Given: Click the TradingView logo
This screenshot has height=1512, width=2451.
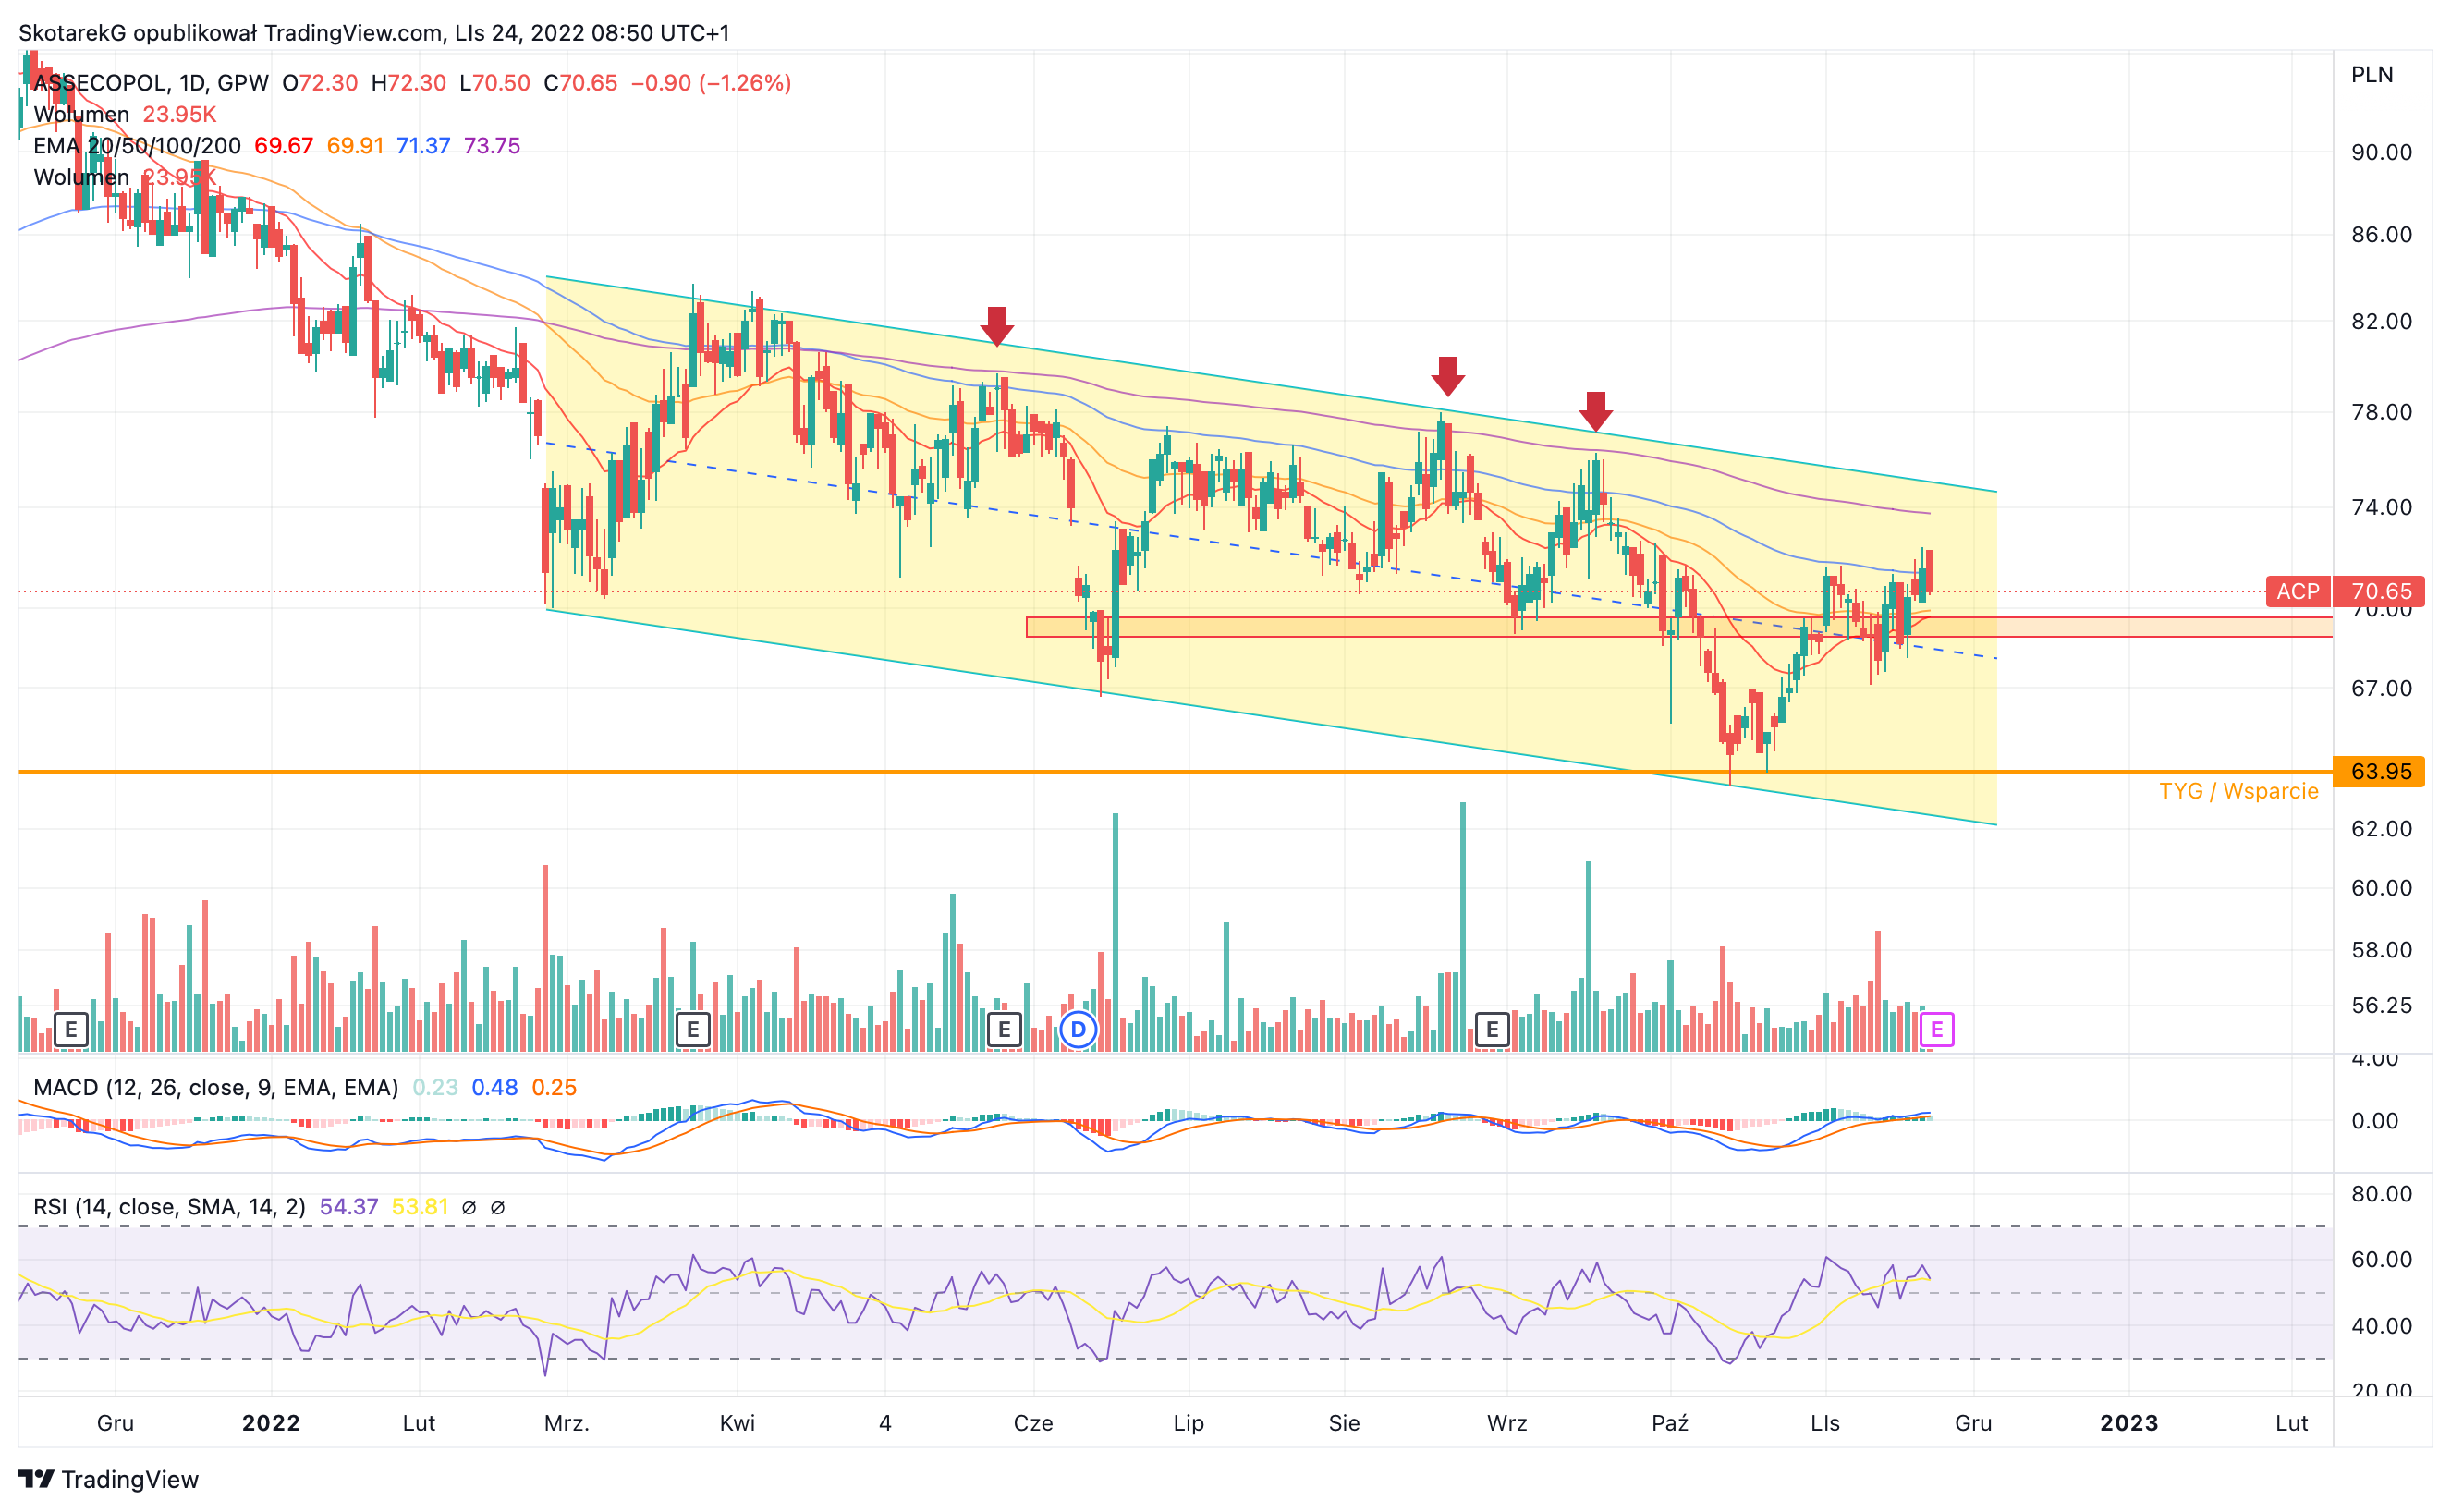Looking at the screenshot, I should tap(109, 1479).
